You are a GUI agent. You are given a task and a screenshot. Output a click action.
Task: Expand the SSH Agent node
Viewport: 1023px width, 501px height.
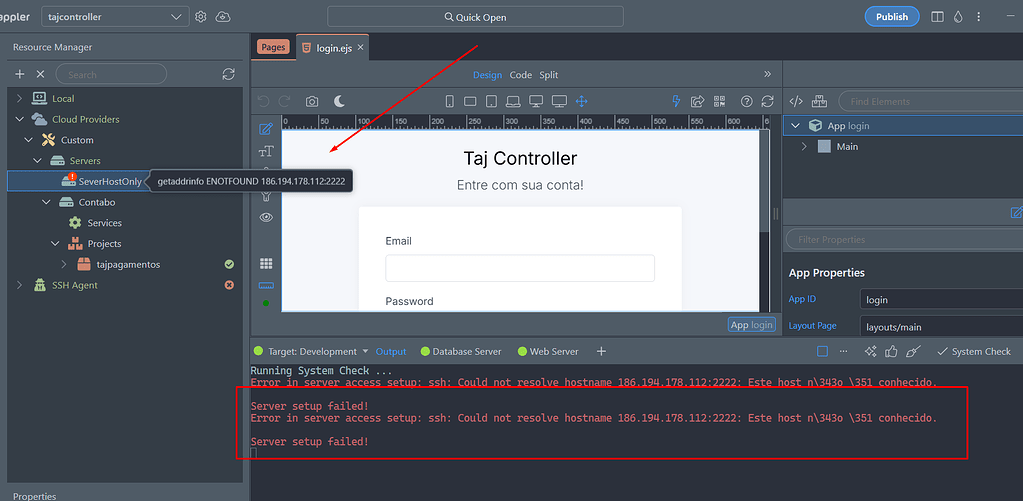point(19,285)
